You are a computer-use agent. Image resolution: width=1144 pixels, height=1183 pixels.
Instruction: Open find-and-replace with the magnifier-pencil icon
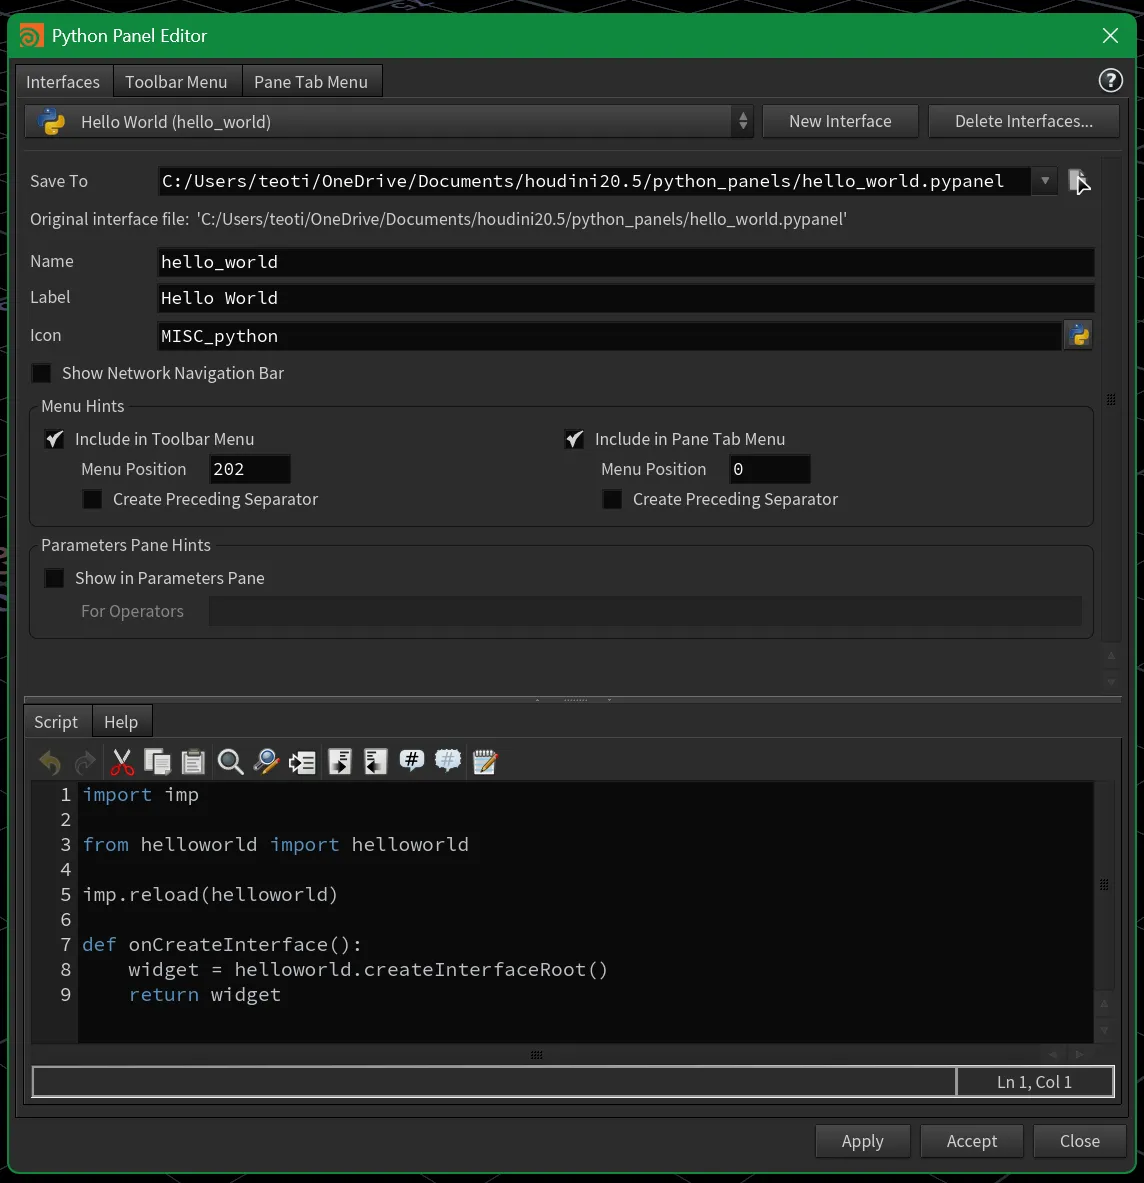tap(266, 761)
